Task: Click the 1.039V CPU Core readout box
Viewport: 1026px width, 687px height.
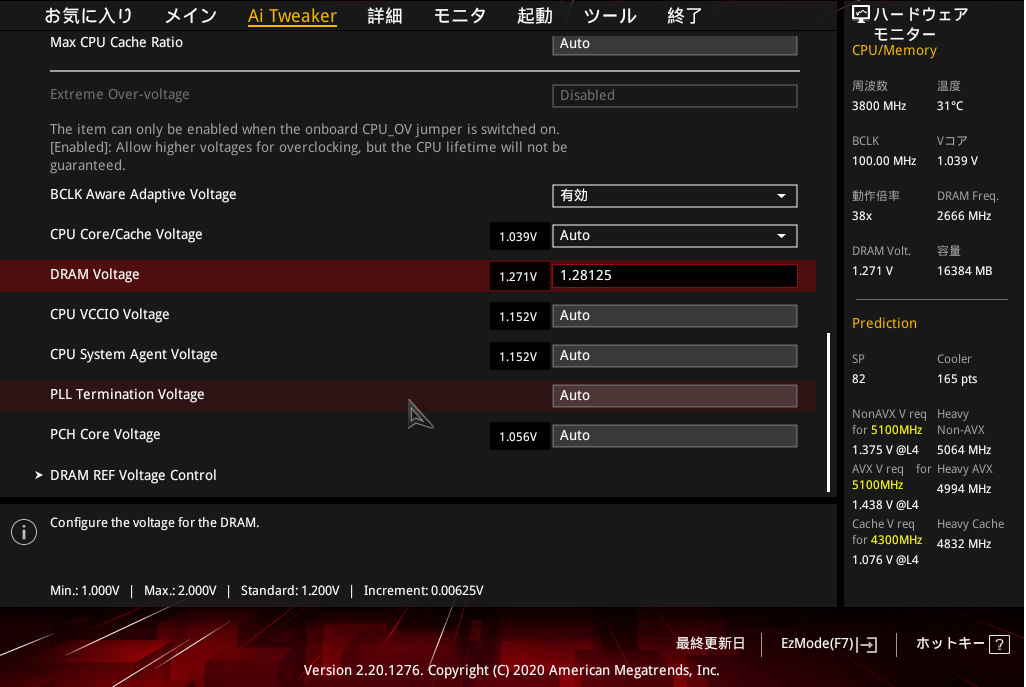Action: [x=519, y=236]
